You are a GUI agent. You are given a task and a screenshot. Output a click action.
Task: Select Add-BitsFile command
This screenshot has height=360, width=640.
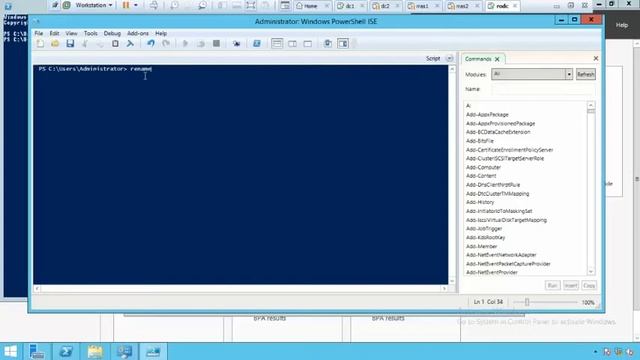point(480,141)
